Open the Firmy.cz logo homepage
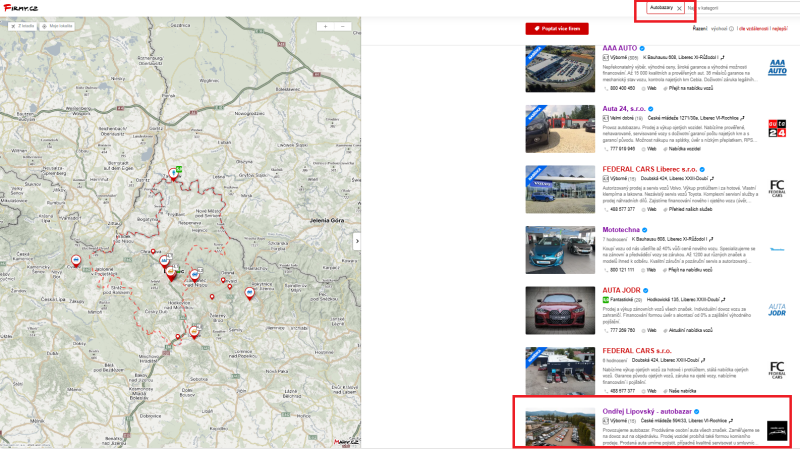800x449 pixels. pos(20,8)
